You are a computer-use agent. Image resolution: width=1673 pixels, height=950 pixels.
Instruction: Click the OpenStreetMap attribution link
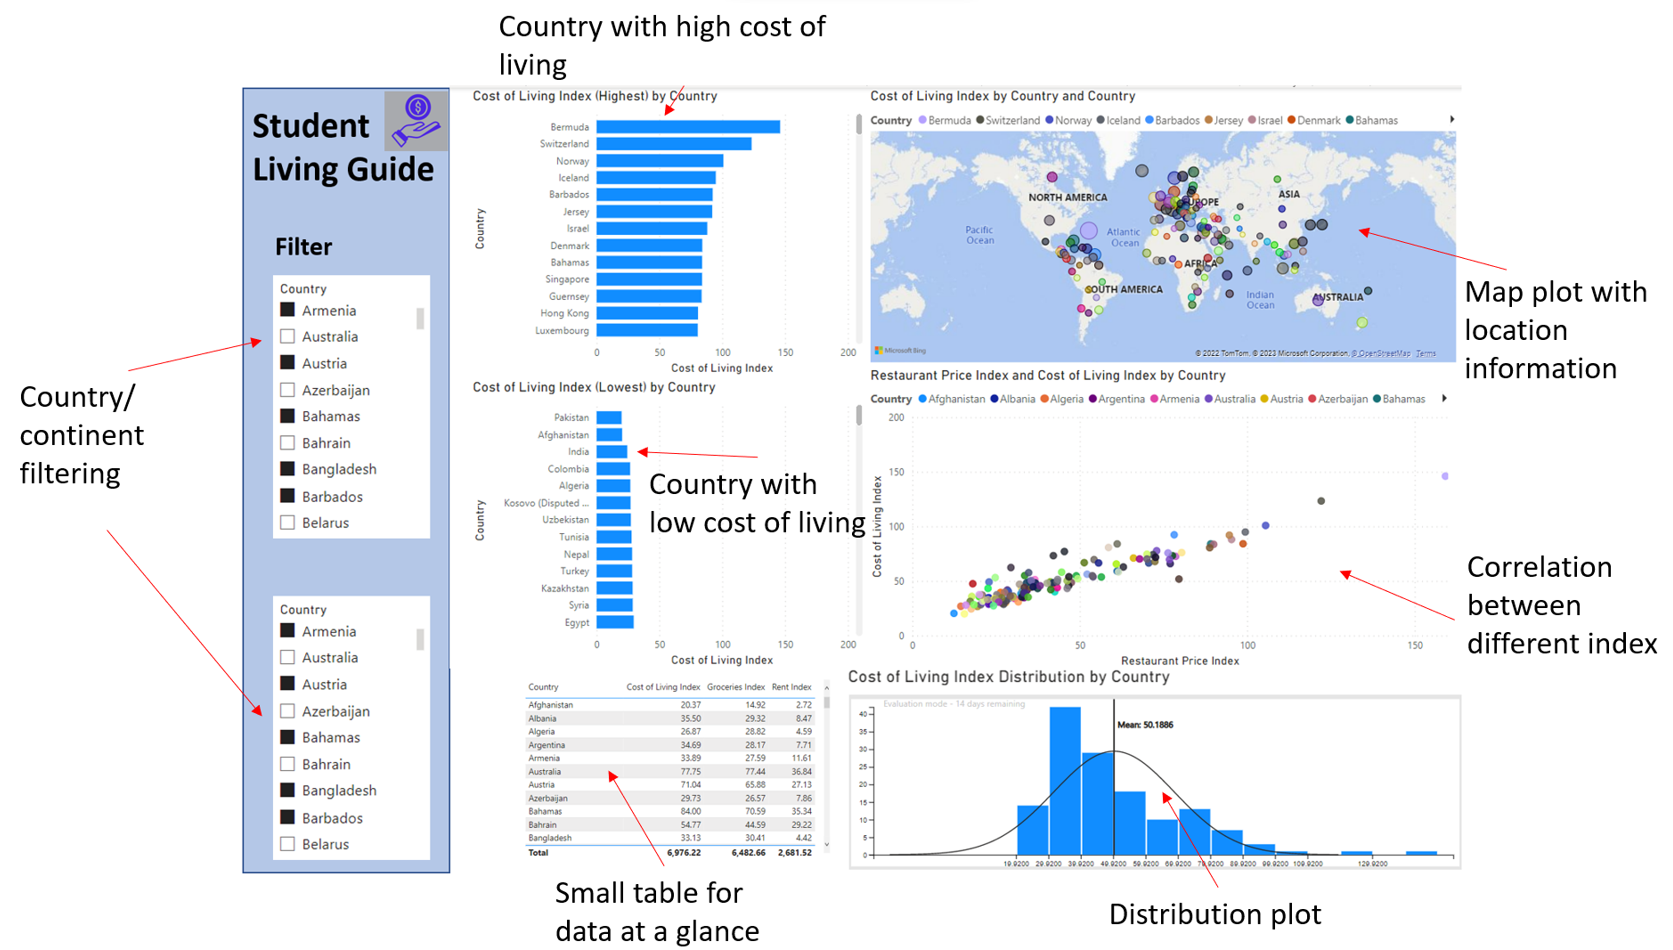(x=1381, y=353)
